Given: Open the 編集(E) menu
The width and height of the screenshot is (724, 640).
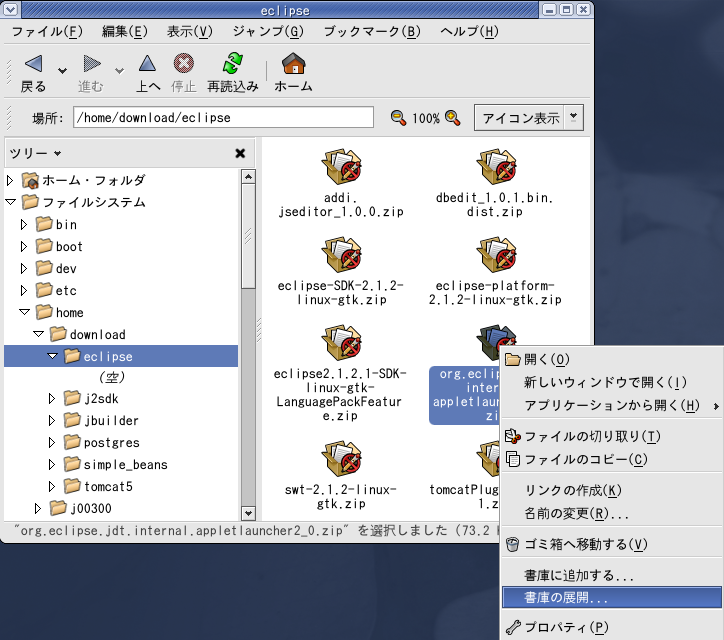Looking at the screenshot, I should (x=125, y=31).
